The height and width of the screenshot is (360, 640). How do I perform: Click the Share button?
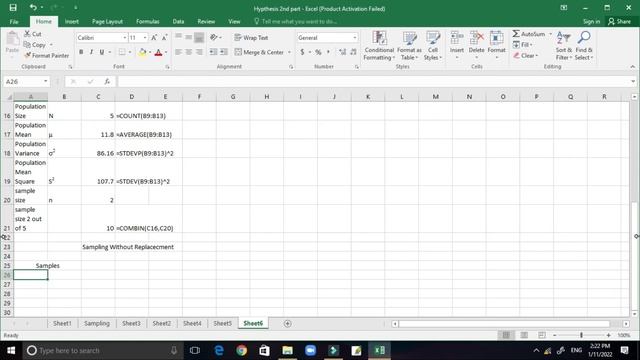(619, 22)
